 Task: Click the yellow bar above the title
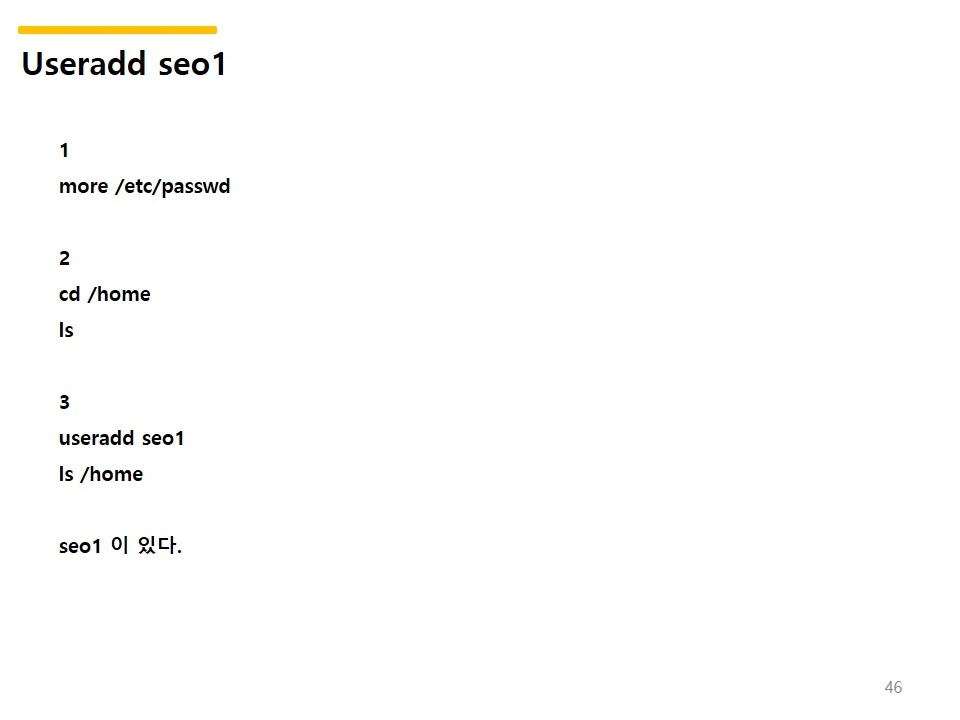117,30
